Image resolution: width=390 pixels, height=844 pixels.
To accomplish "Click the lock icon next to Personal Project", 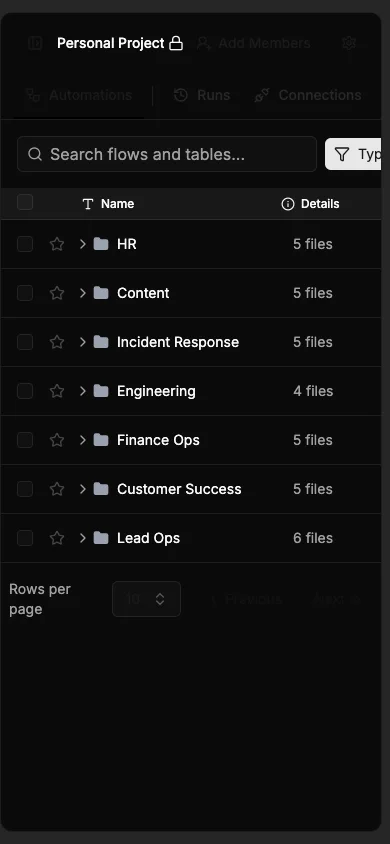I will 176,43.
